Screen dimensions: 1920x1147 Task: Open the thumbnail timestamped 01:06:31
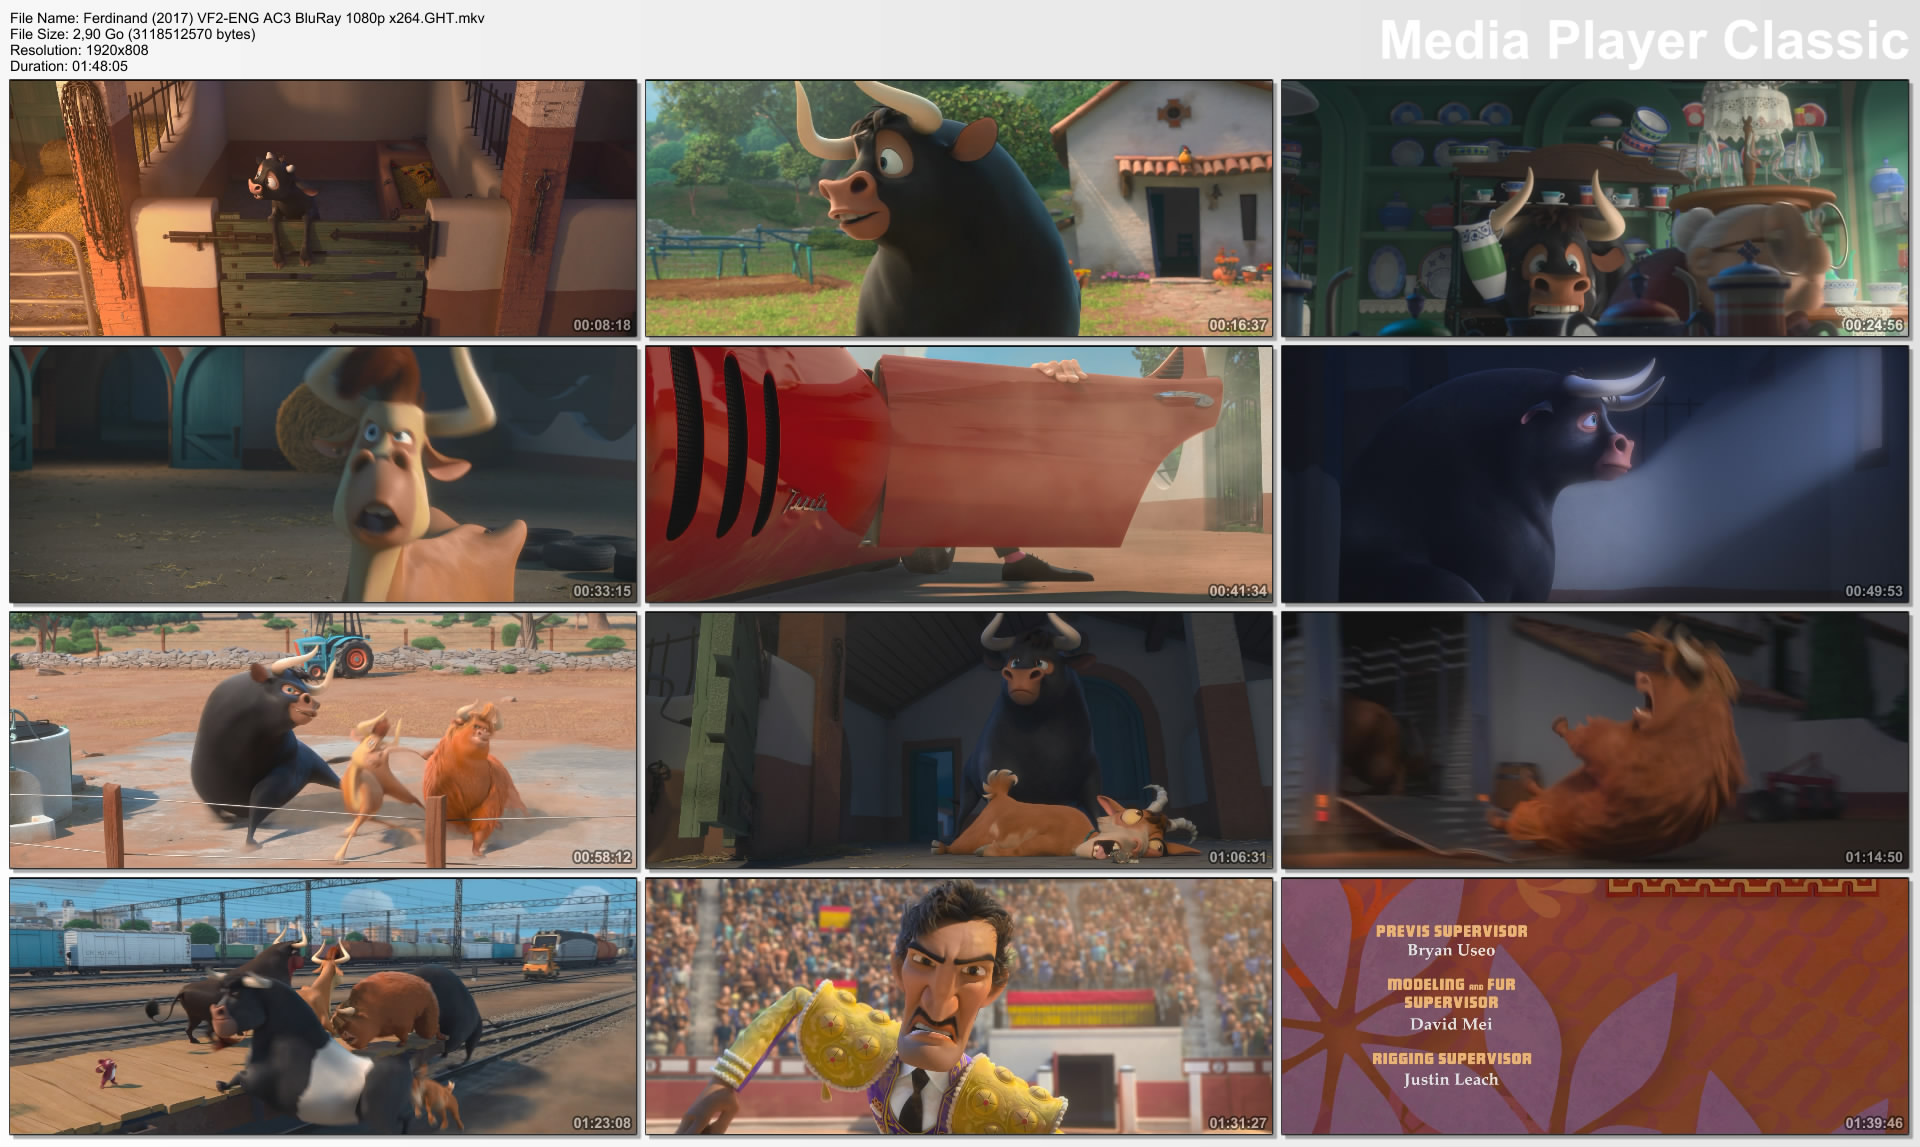[959, 740]
